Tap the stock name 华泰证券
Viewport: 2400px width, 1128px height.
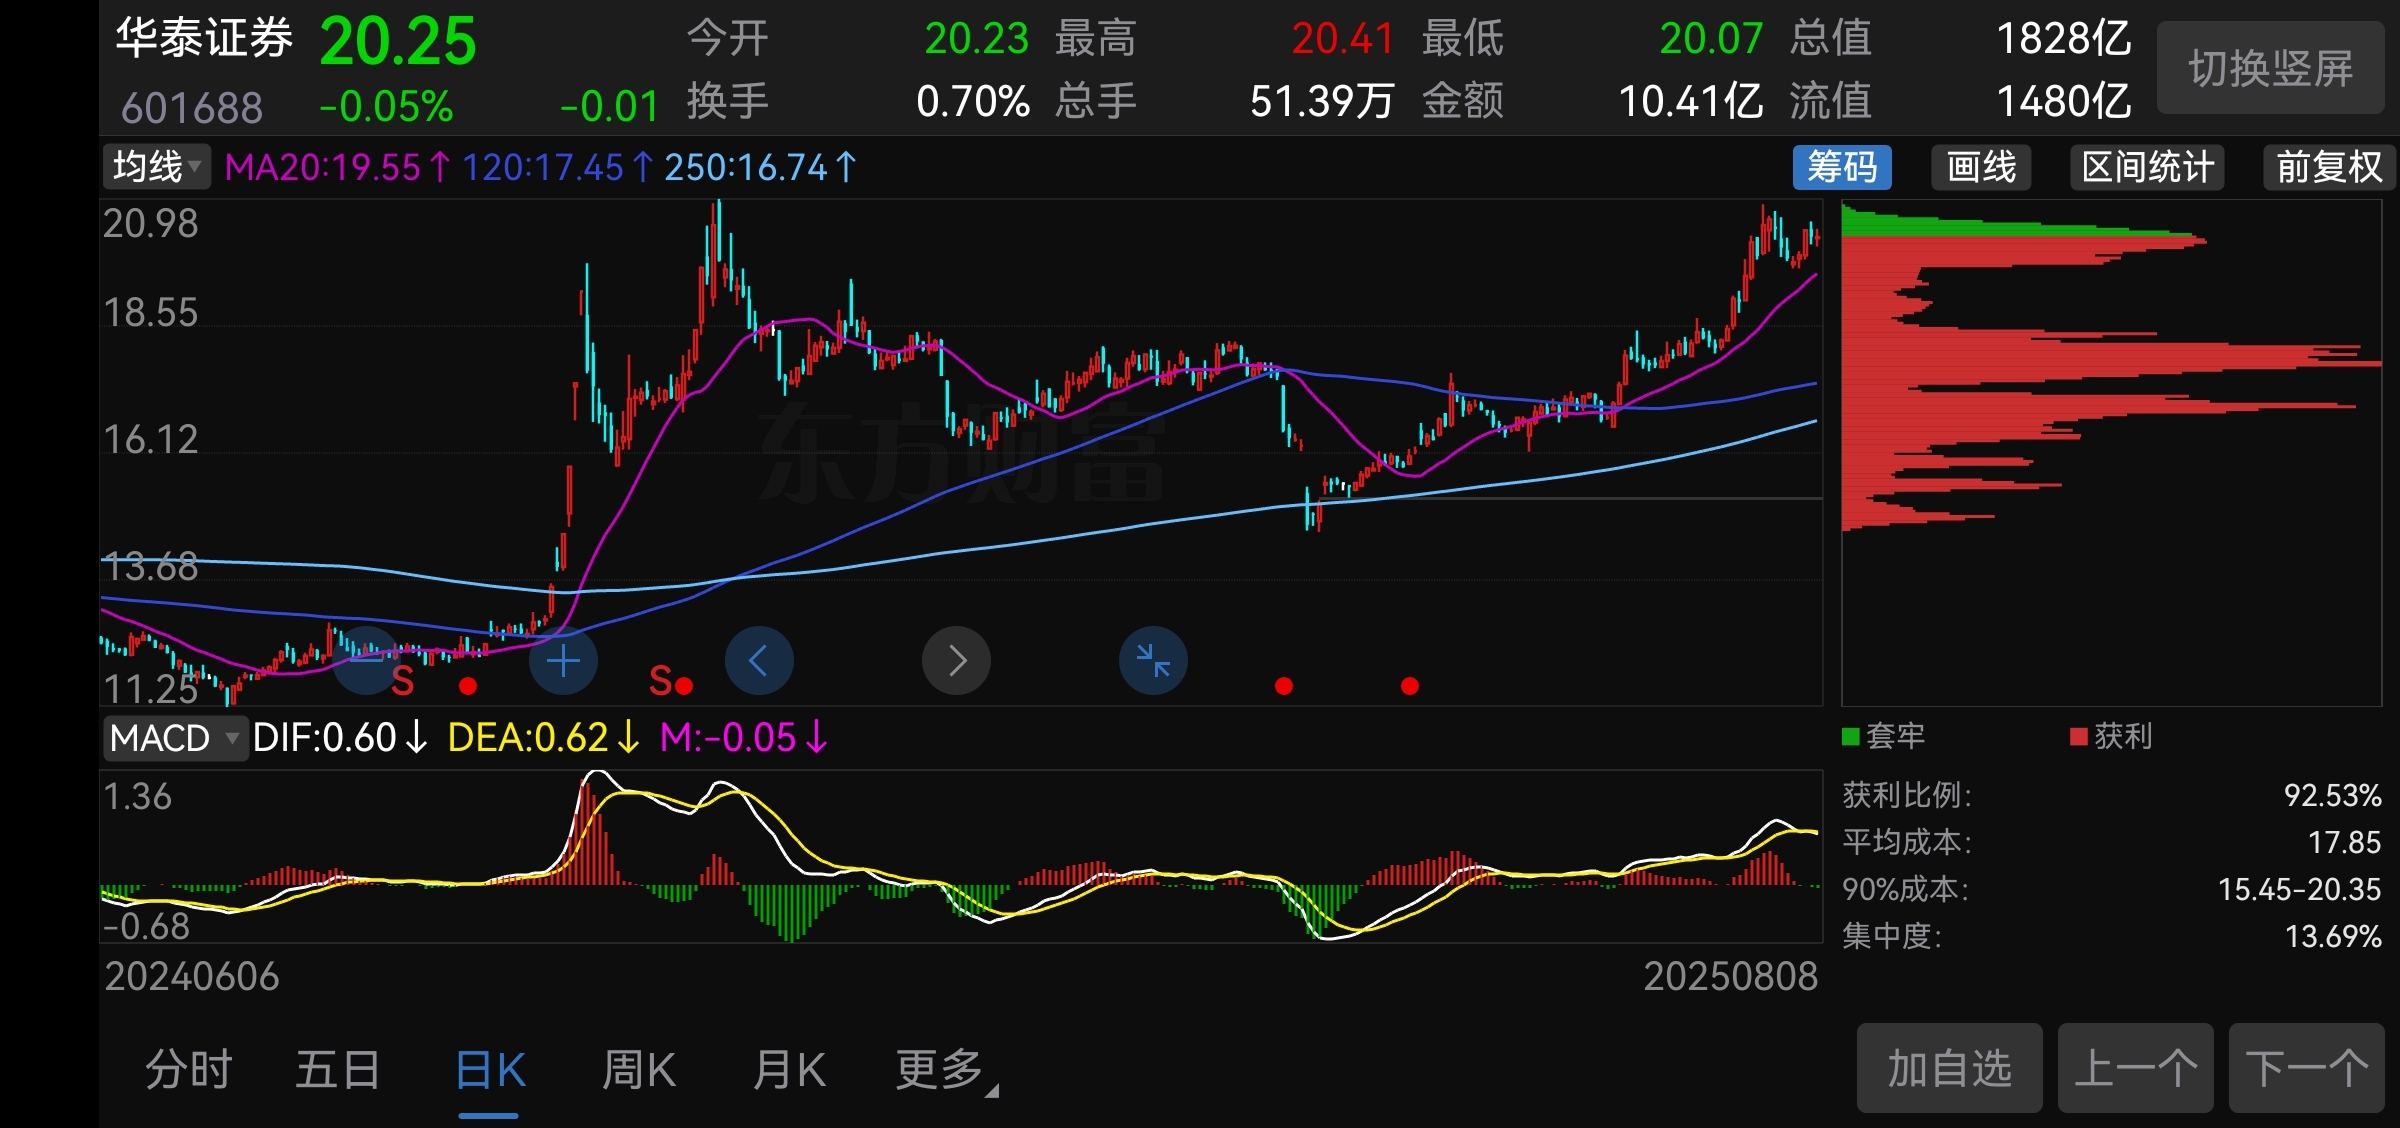[204, 39]
